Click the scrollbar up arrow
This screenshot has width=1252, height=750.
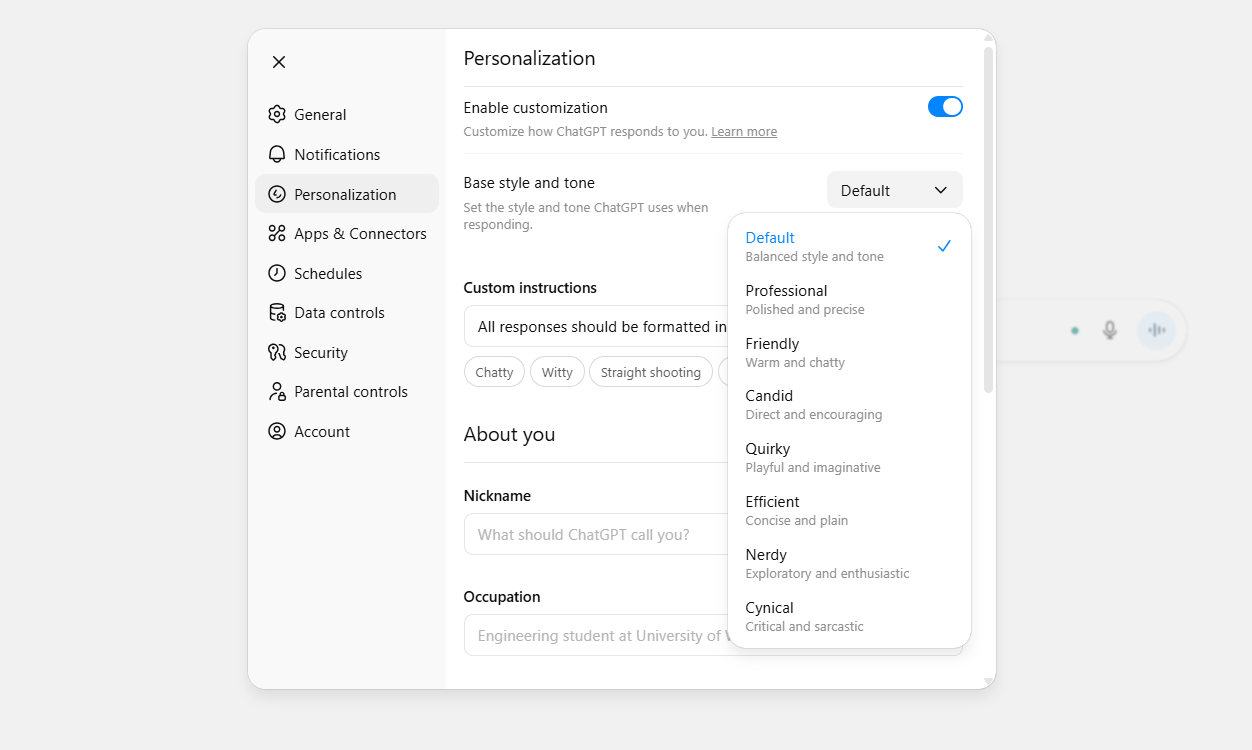pyautogui.click(x=989, y=37)
